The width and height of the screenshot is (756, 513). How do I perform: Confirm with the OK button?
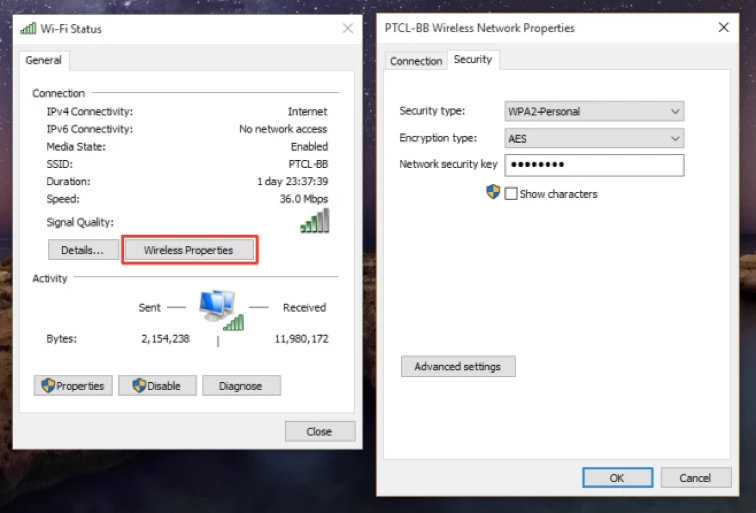point(618,478)
